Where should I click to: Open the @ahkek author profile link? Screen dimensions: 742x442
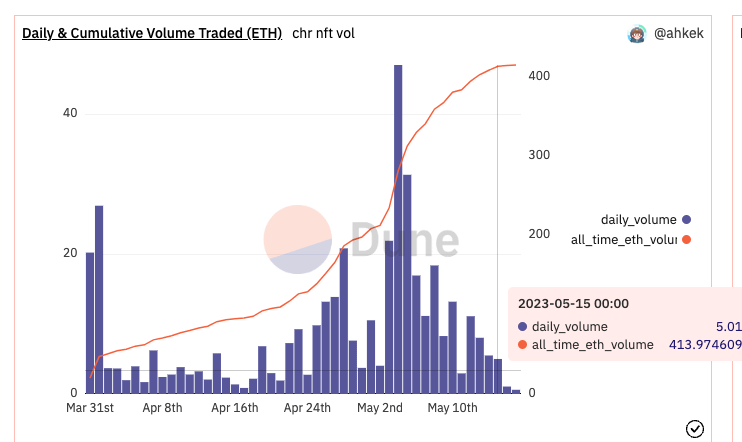tap(680, 34)
